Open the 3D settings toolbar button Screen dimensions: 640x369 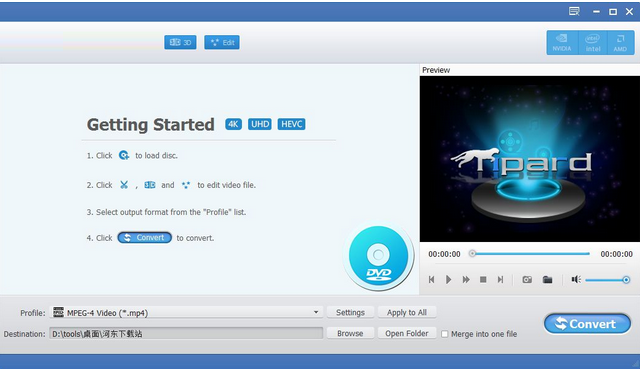click(180, 42)
